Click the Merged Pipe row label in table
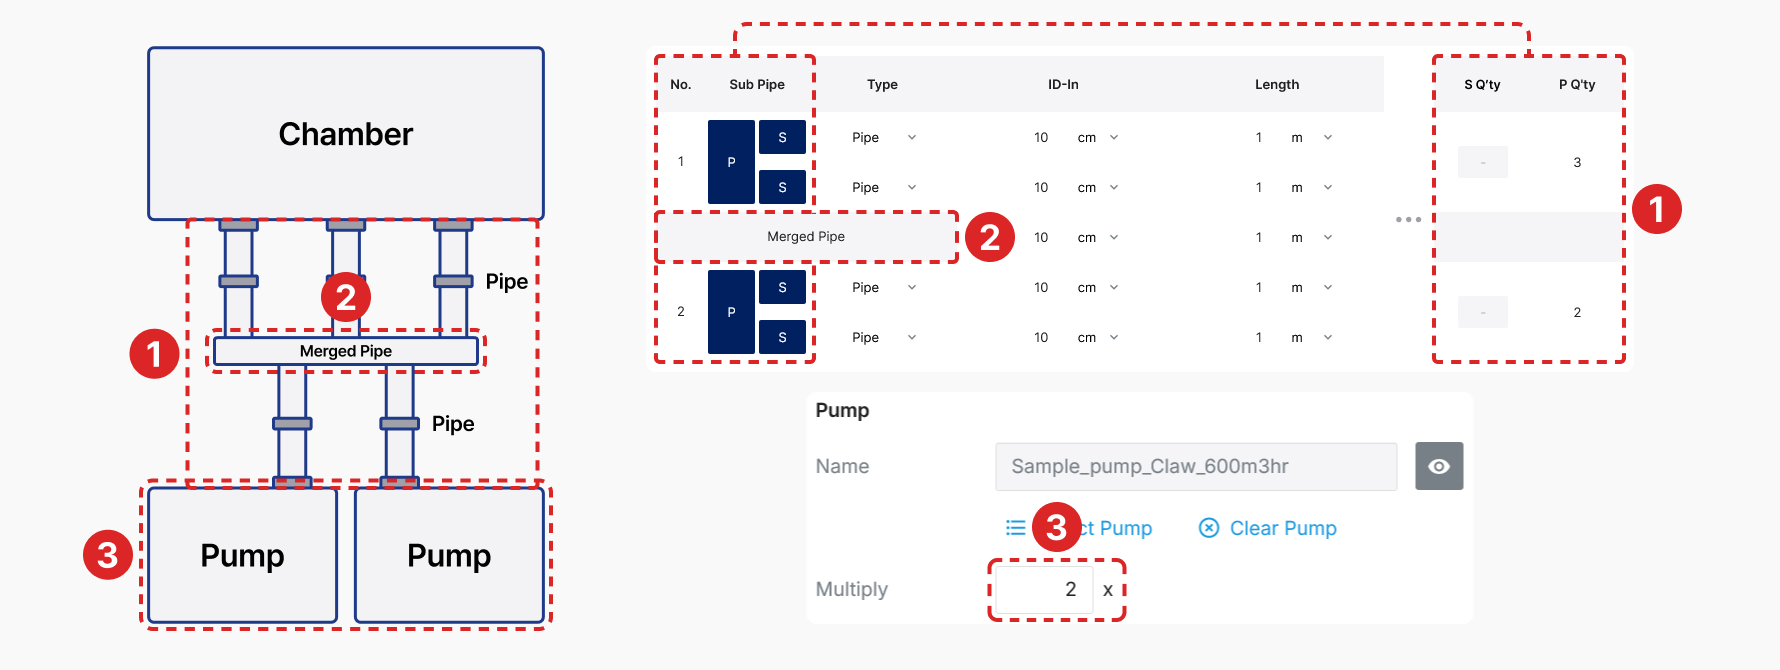The image size is (1780, 670). (806, 237)
